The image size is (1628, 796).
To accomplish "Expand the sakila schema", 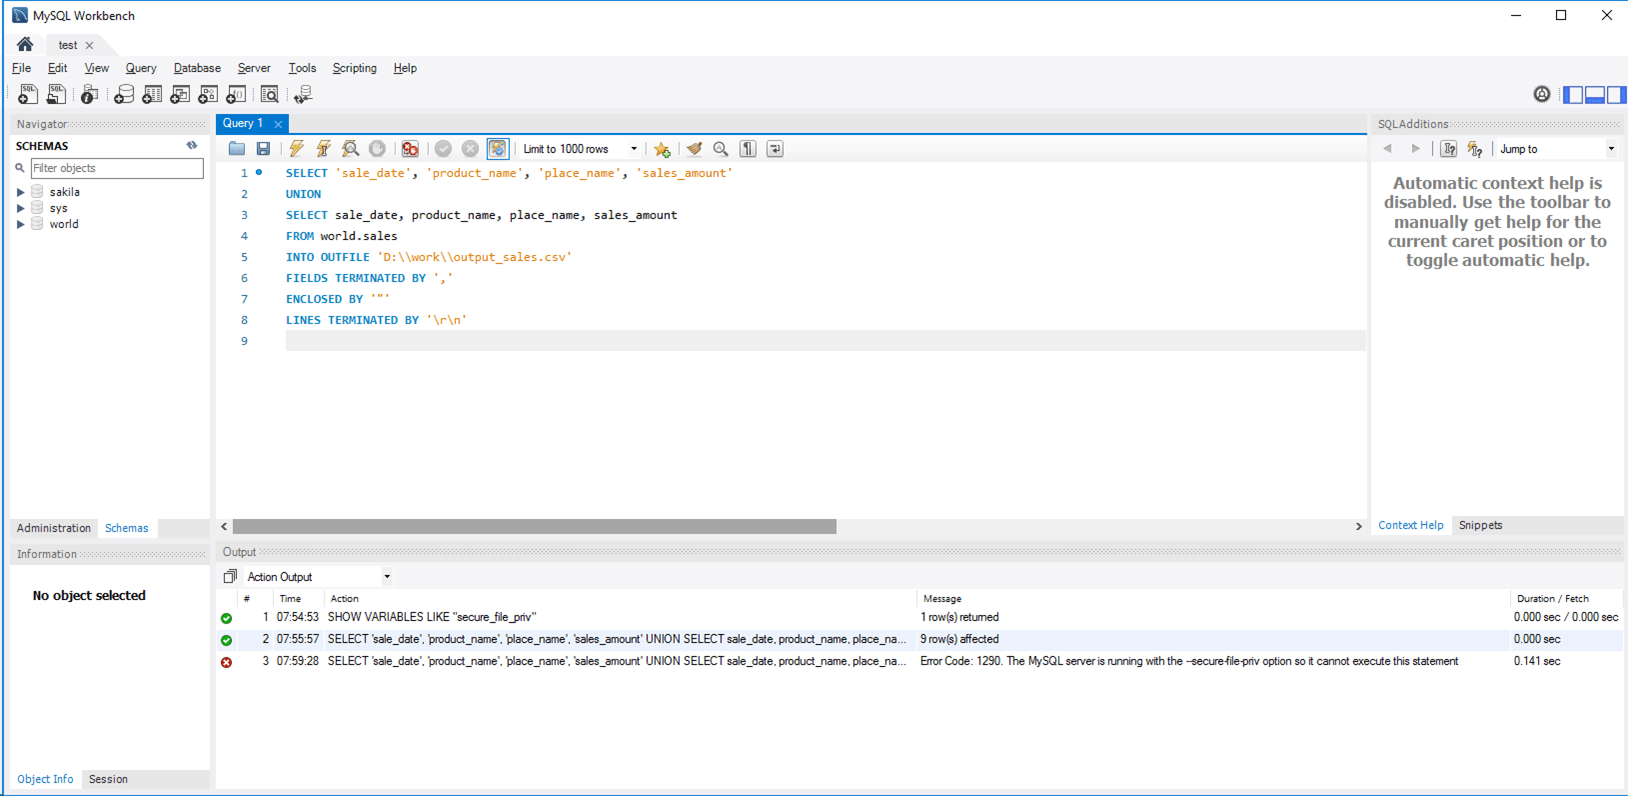I will pyautogui.click(x=20, y=192).
